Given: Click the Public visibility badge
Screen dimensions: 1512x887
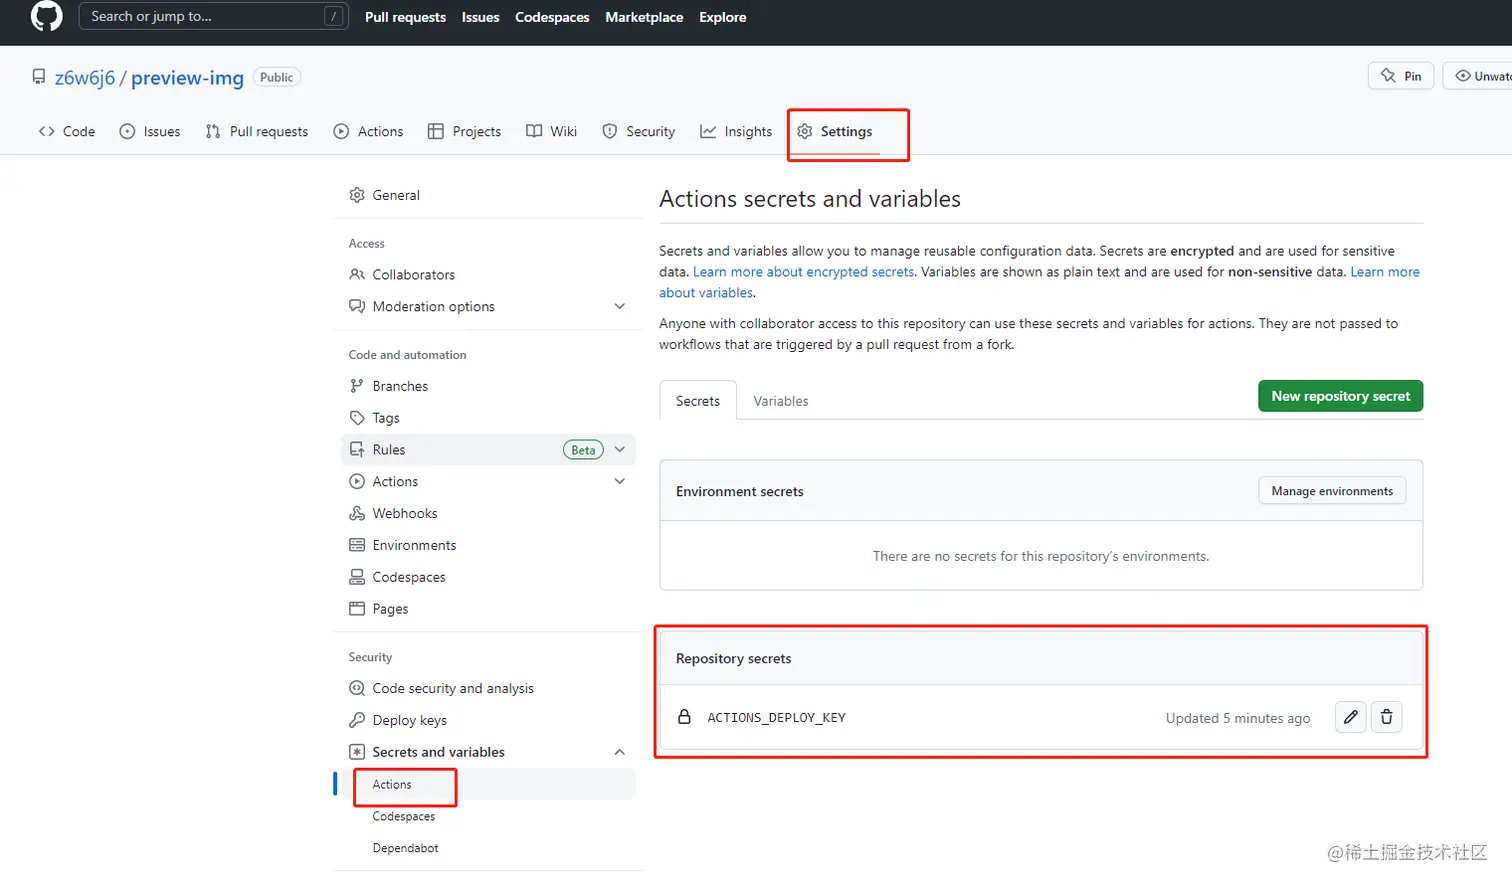Looking at the screenshot, I should coord(277,77).
